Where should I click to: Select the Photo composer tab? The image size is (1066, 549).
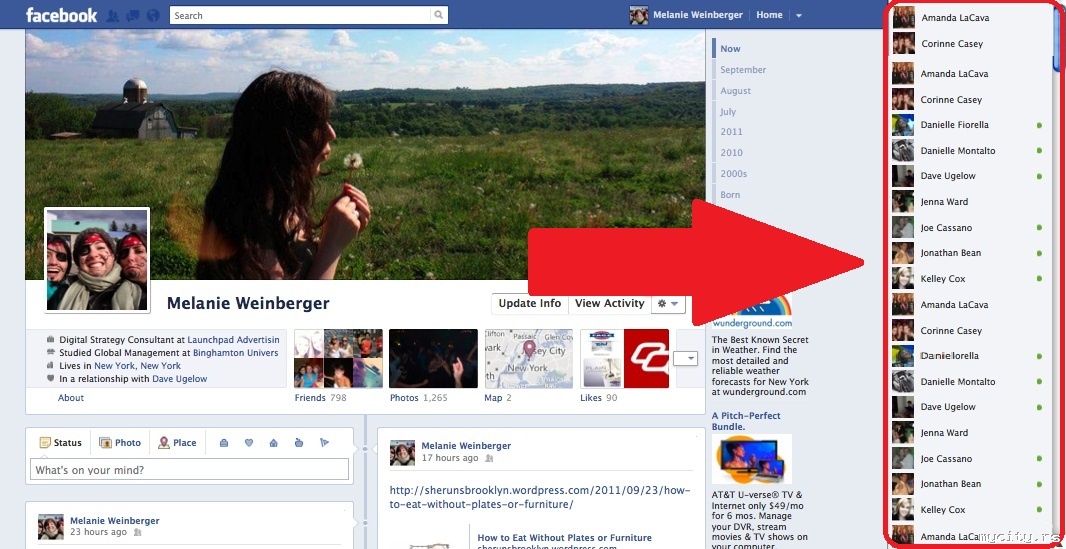tap(120, 442)
